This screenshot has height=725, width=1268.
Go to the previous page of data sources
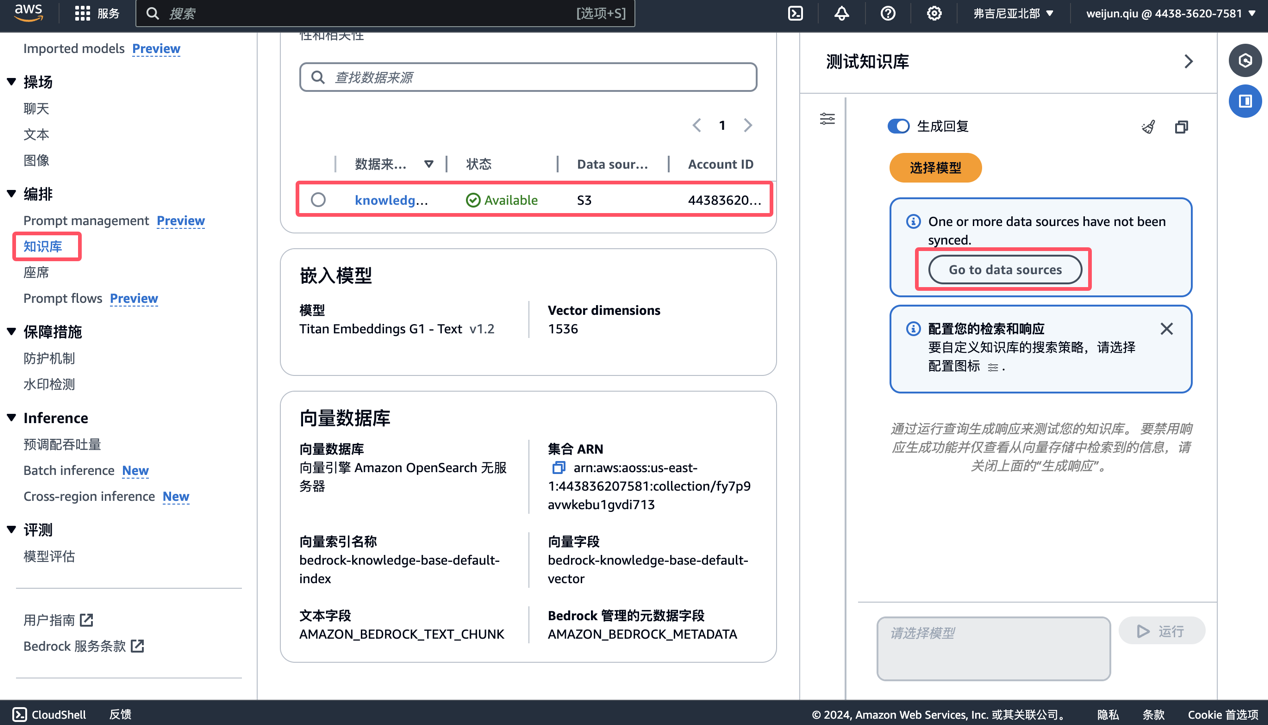coord(697,125)
